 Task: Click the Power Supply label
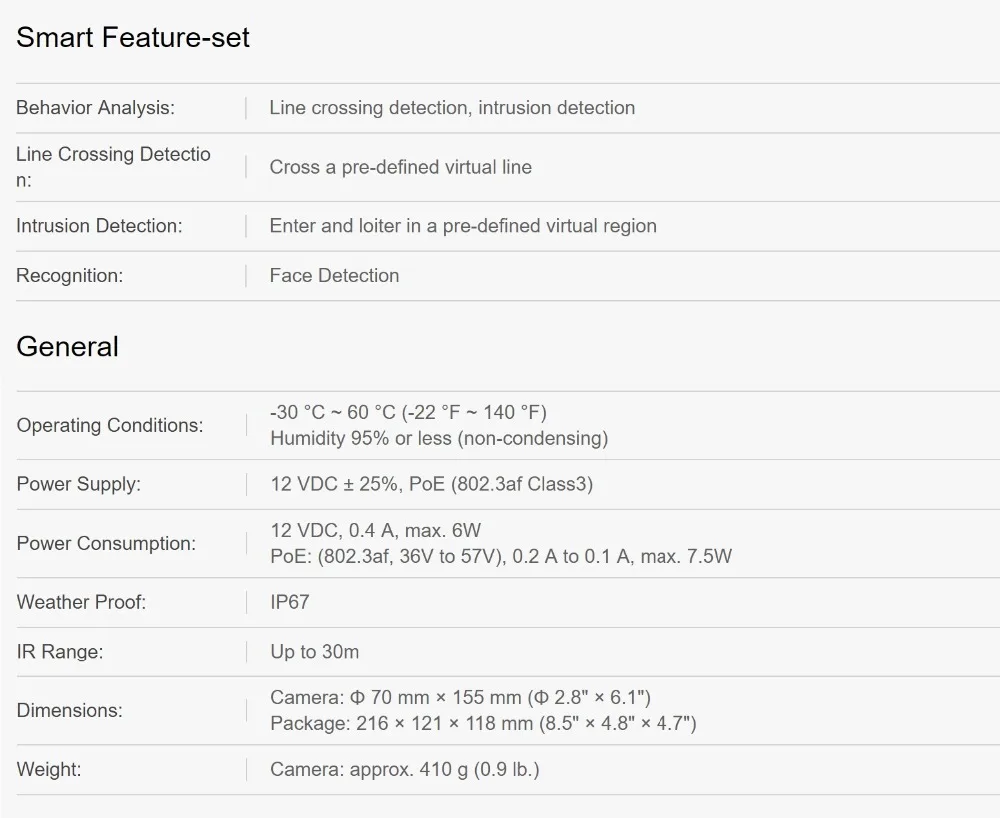tap(78, 485)
